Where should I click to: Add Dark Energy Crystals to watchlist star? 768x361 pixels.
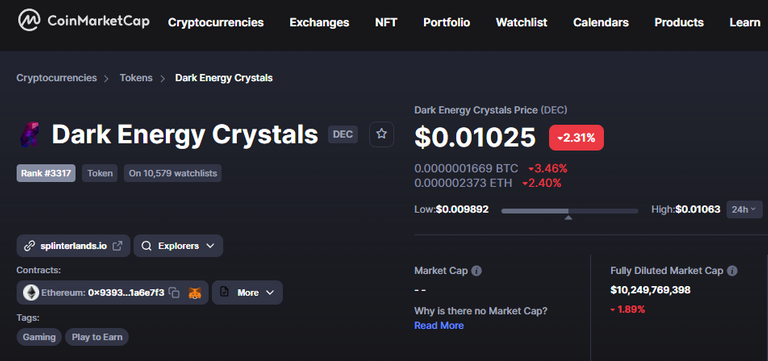click(382, 134)
